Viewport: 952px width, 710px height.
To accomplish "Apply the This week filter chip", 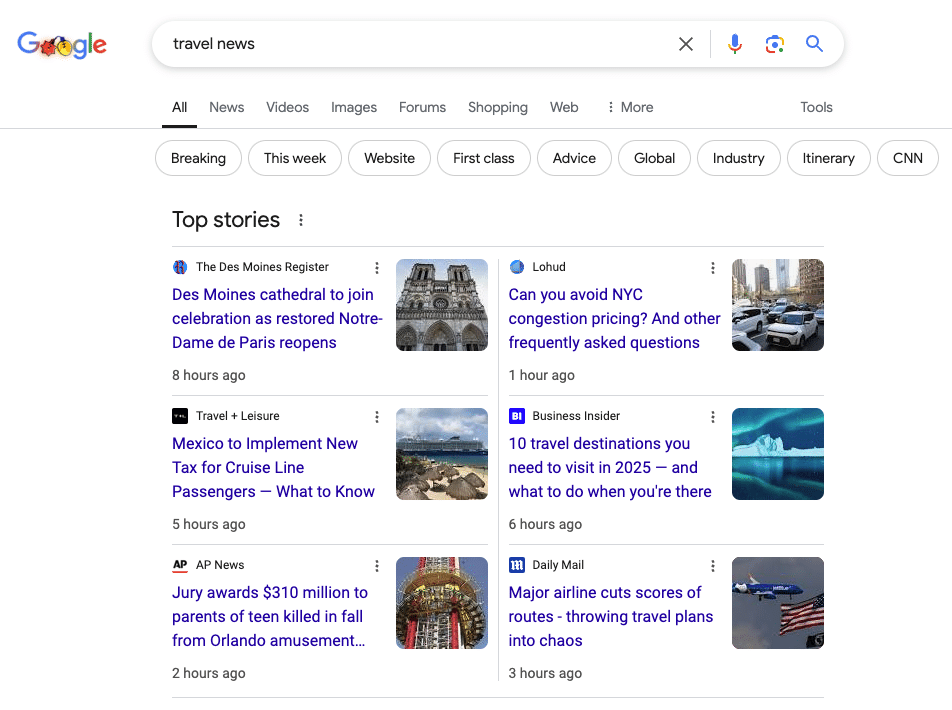I will [295, 159].
